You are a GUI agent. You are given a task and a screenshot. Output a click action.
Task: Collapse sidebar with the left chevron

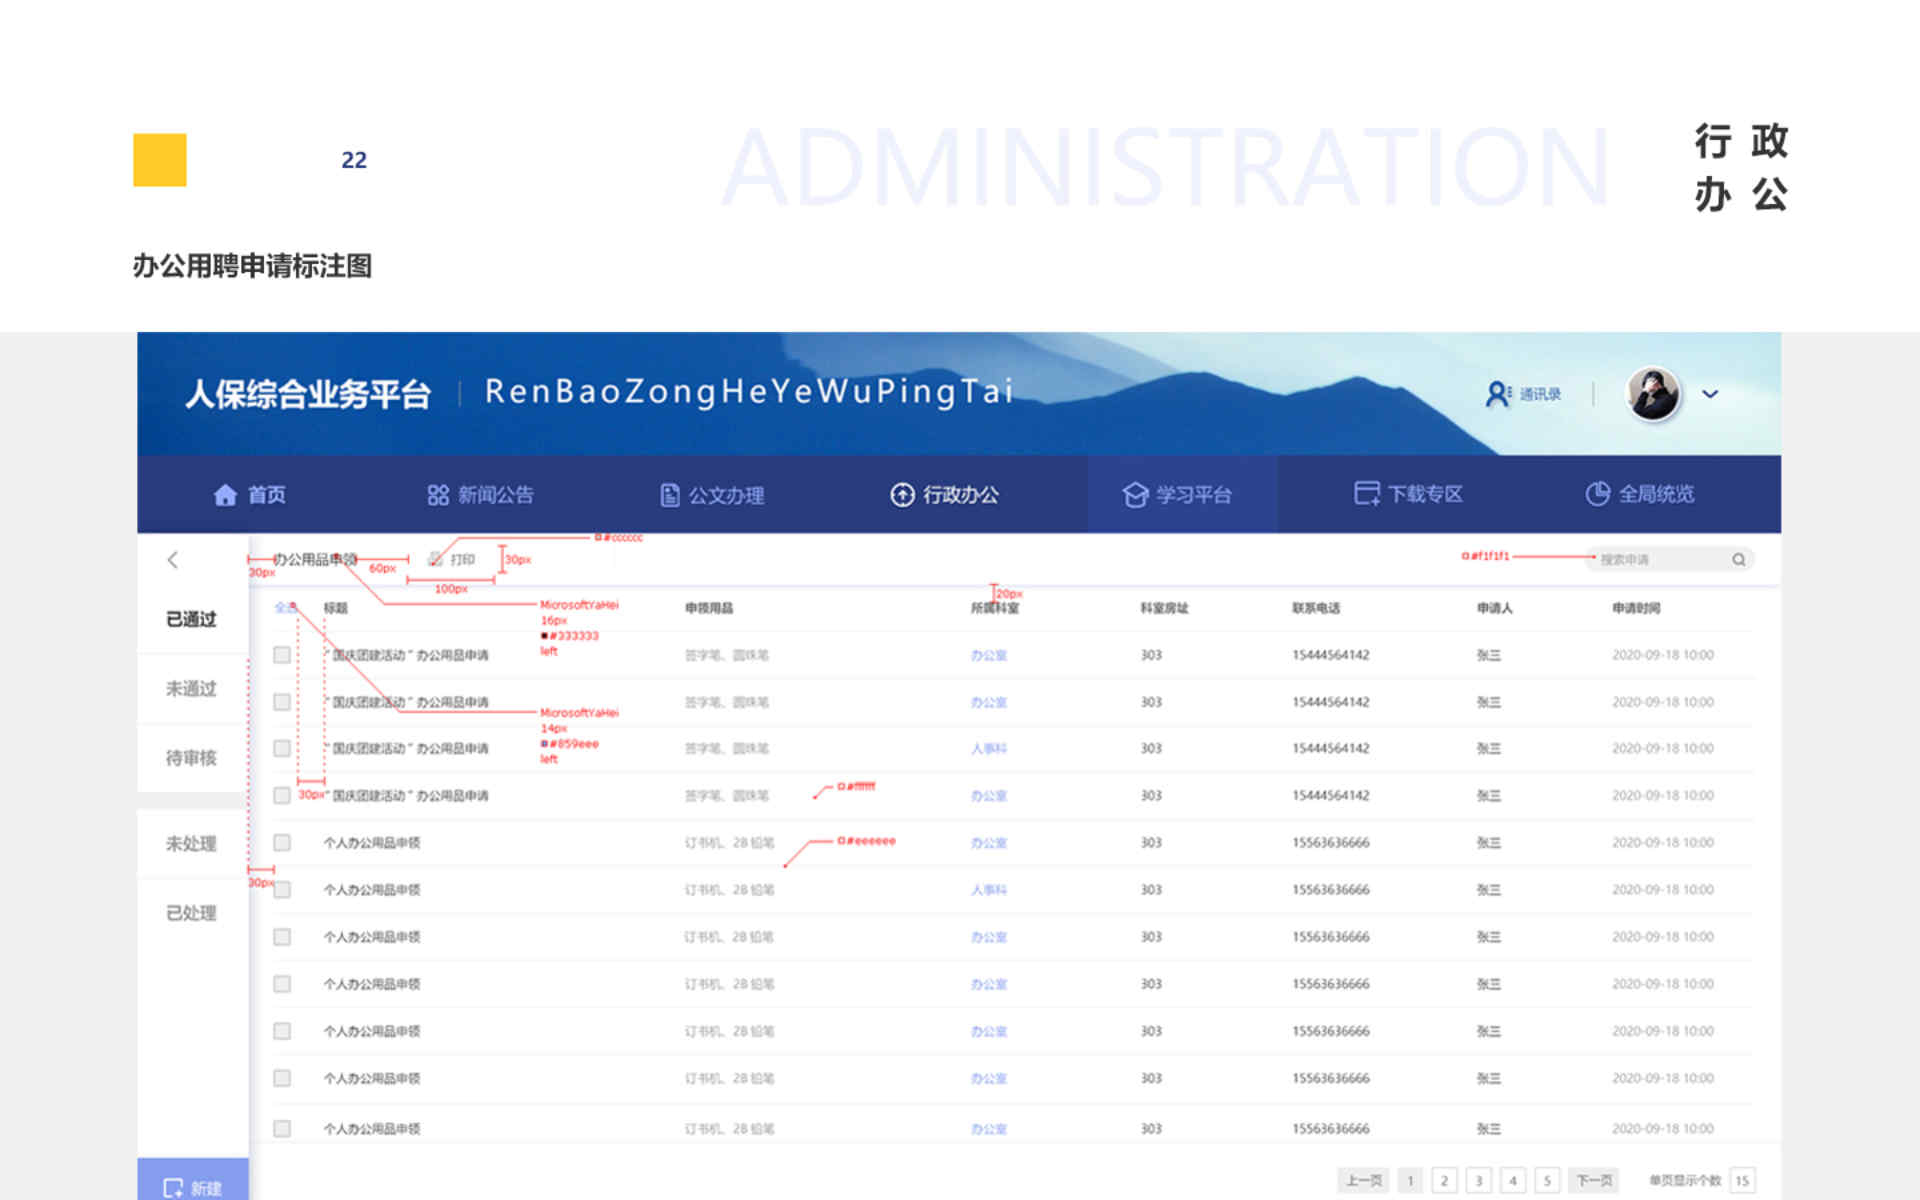pyautogui.click(x=173, y=560)
